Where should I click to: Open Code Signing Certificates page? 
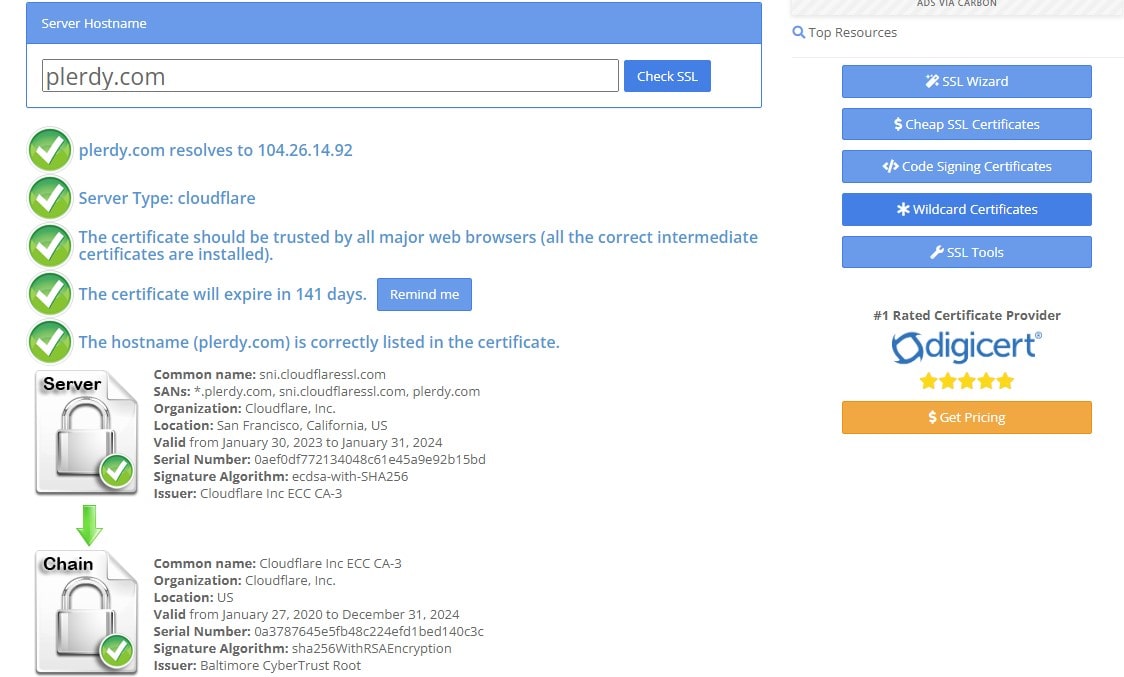(966, 166)
